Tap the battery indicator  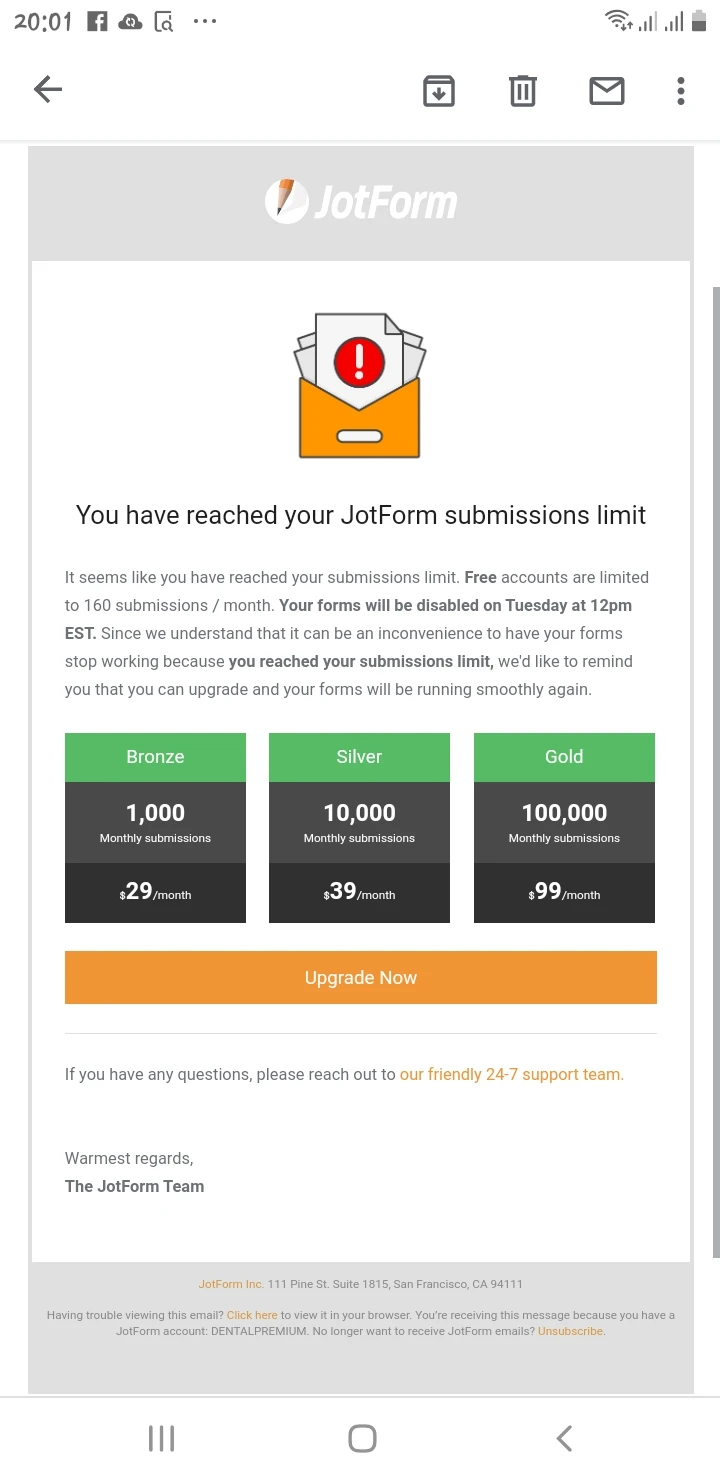point(700,20)
